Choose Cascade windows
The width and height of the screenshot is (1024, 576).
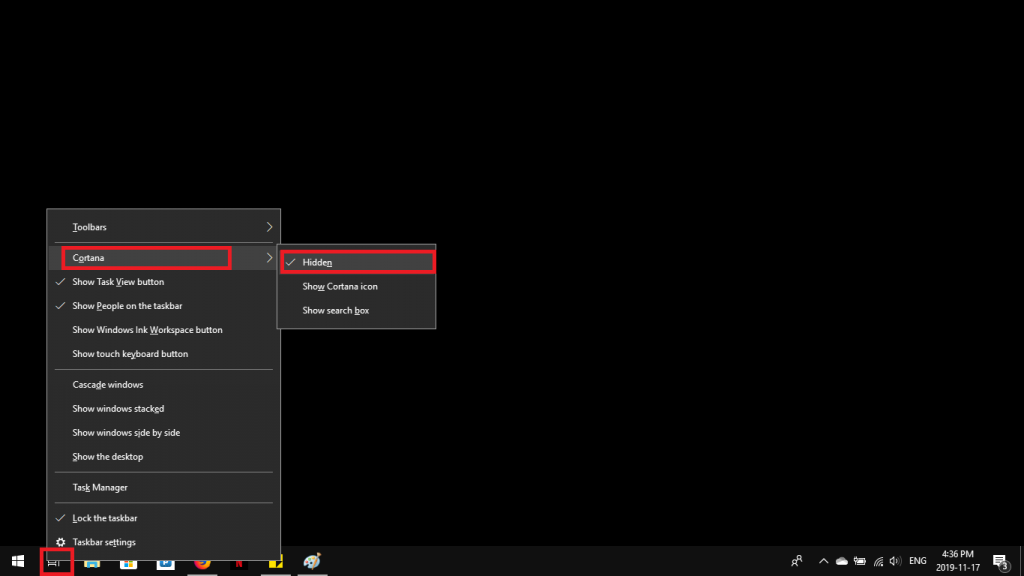(163, 385)
